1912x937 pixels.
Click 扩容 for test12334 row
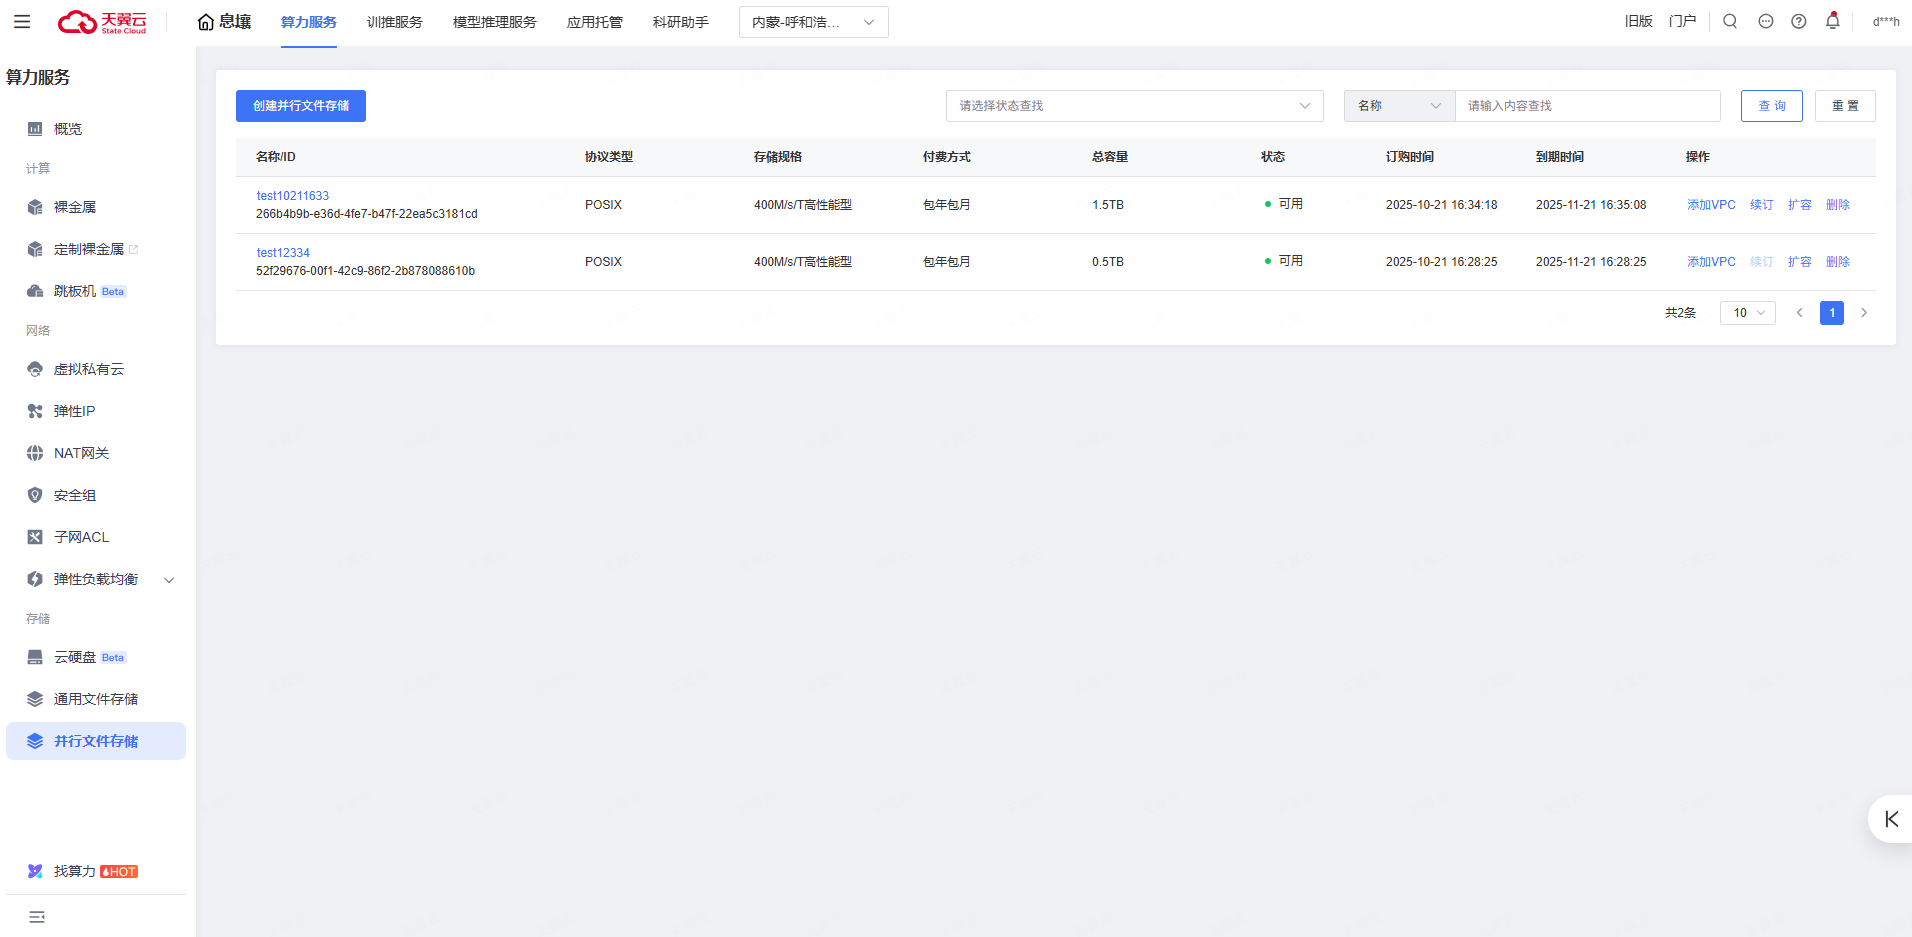pyautogui.click(x=1799, y=262)
